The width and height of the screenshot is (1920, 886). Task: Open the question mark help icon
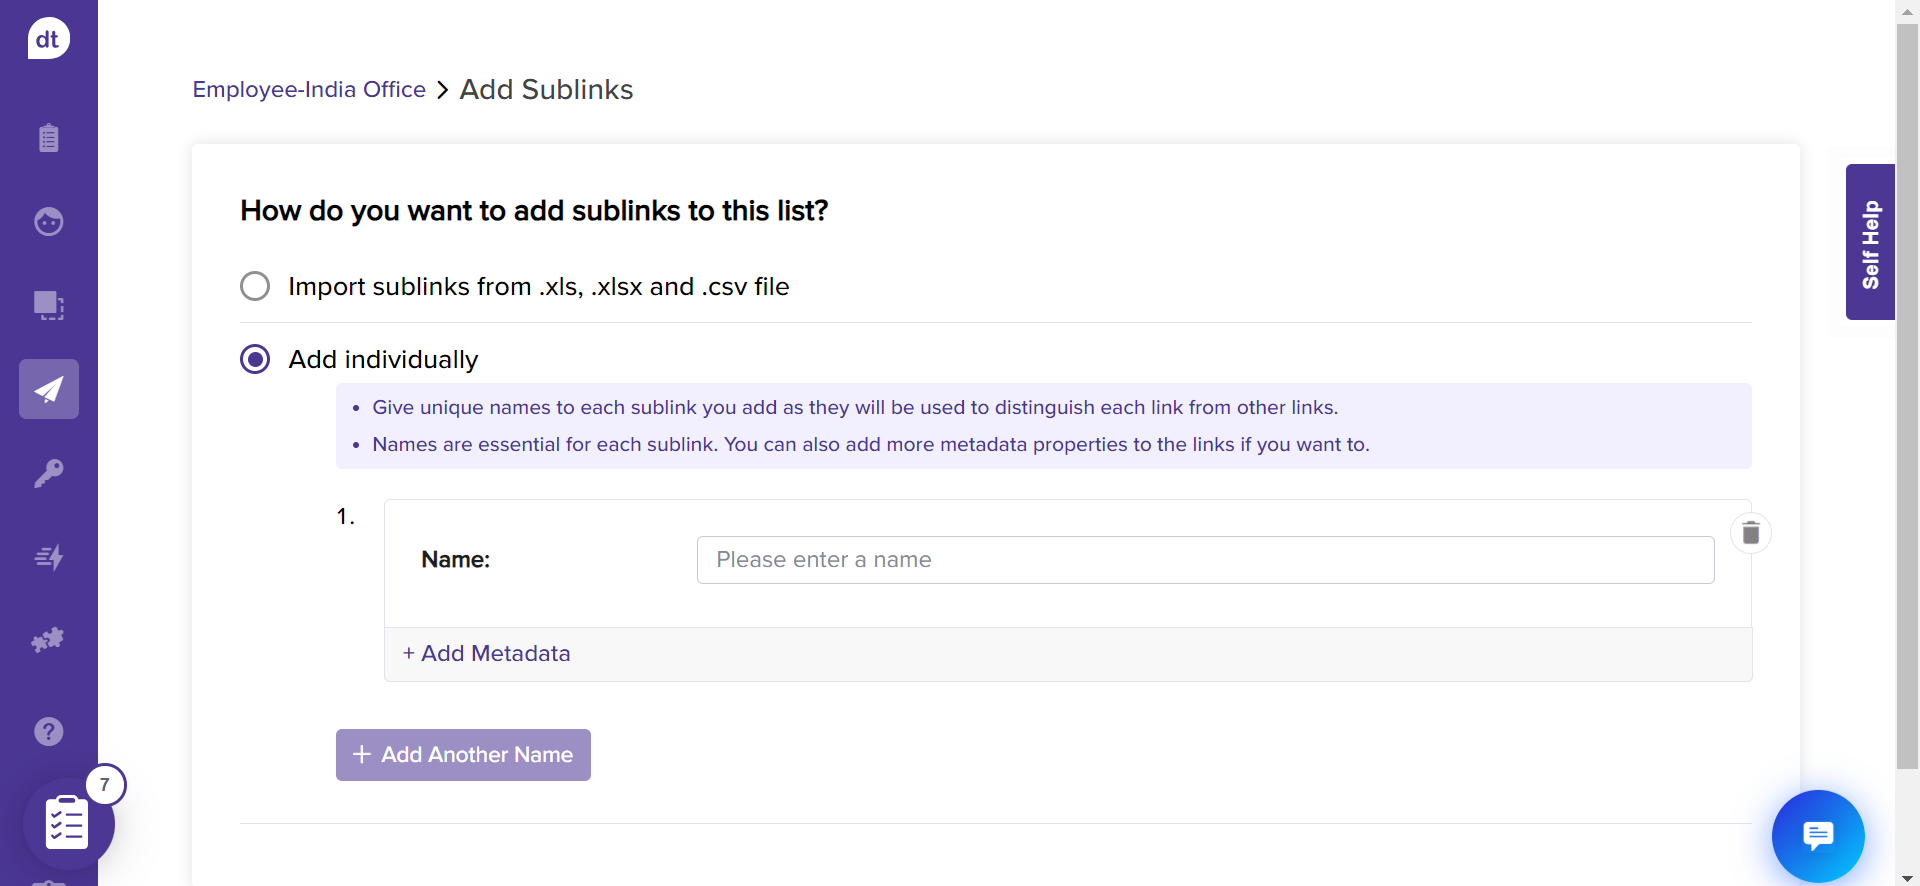click(x=48, y=731)
